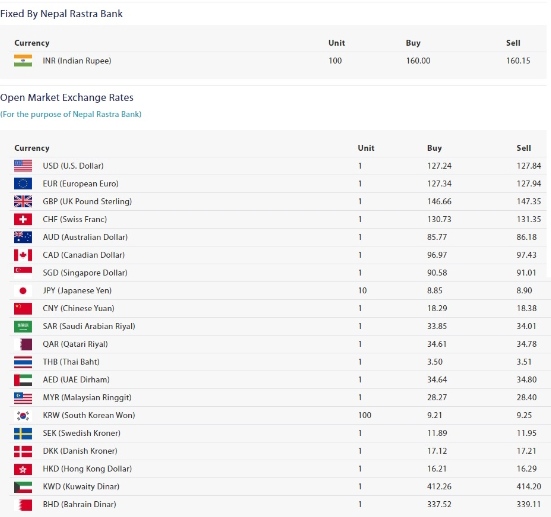Click the Japanese flag icon for JPY
This screenshot has height=517, width=551.
(x=23, y=291)
